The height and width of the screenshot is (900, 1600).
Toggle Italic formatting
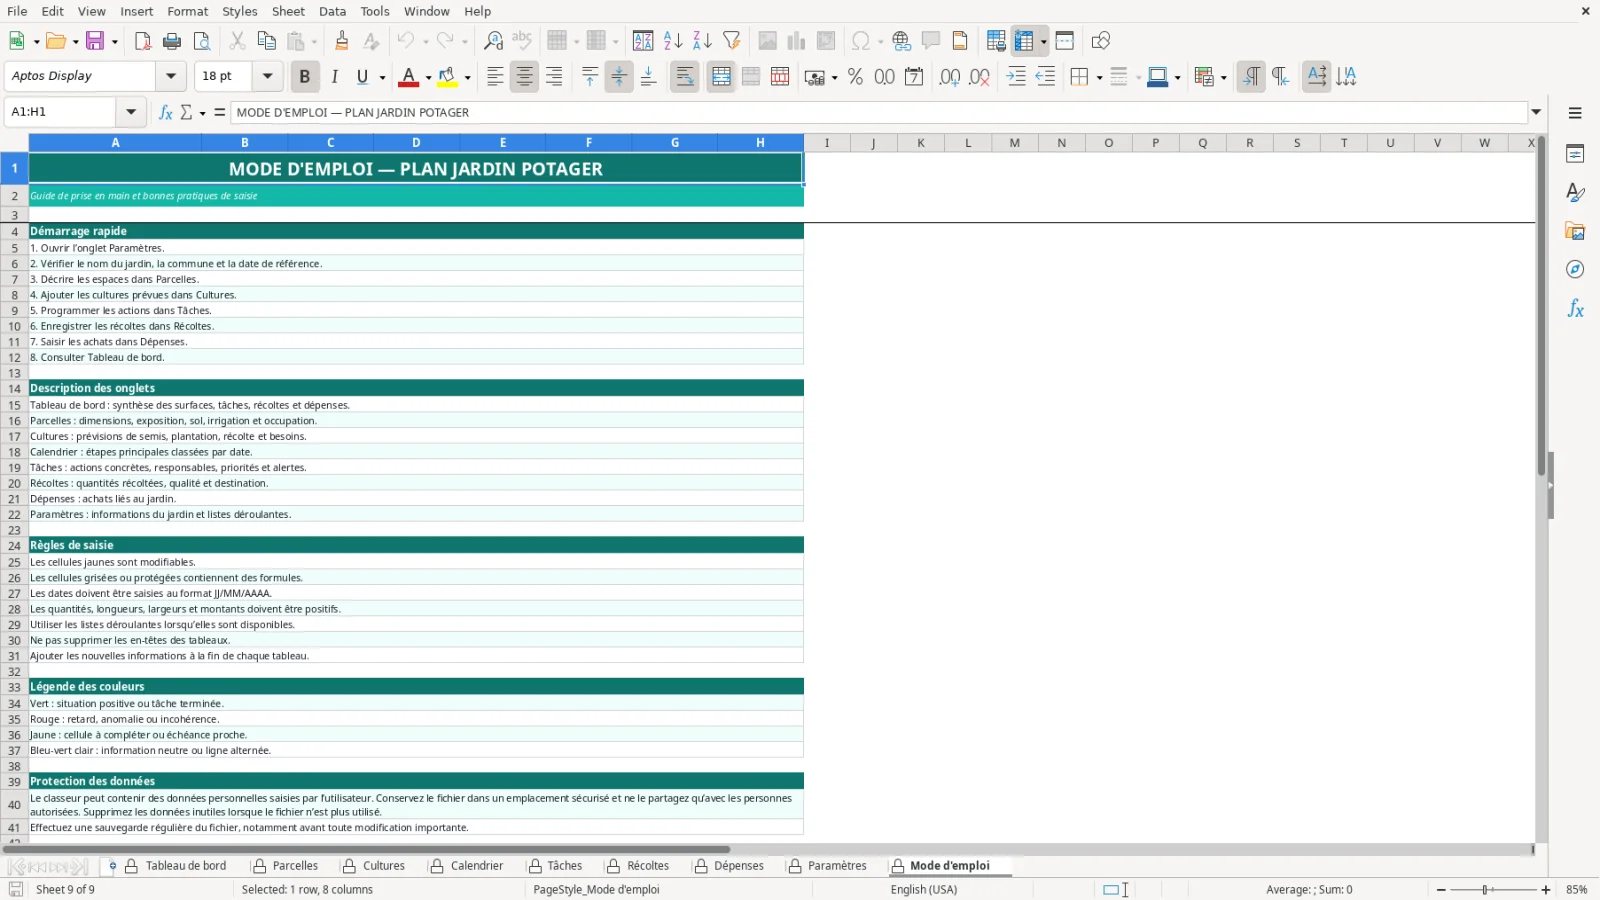(334, 77)
